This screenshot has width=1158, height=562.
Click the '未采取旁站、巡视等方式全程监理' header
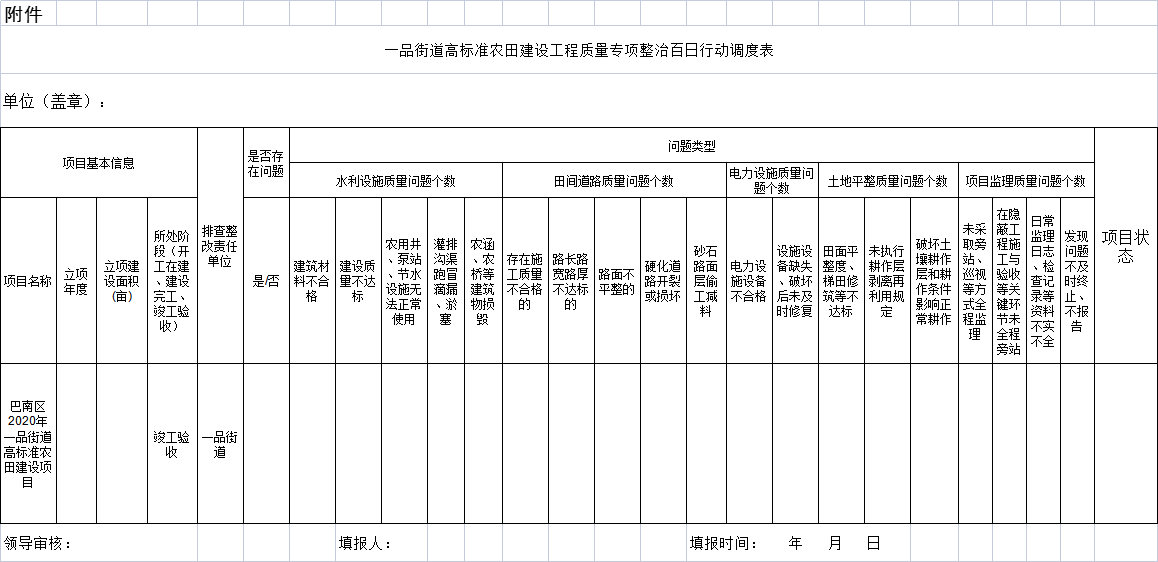pyautogui.click(x=976, y=281)
